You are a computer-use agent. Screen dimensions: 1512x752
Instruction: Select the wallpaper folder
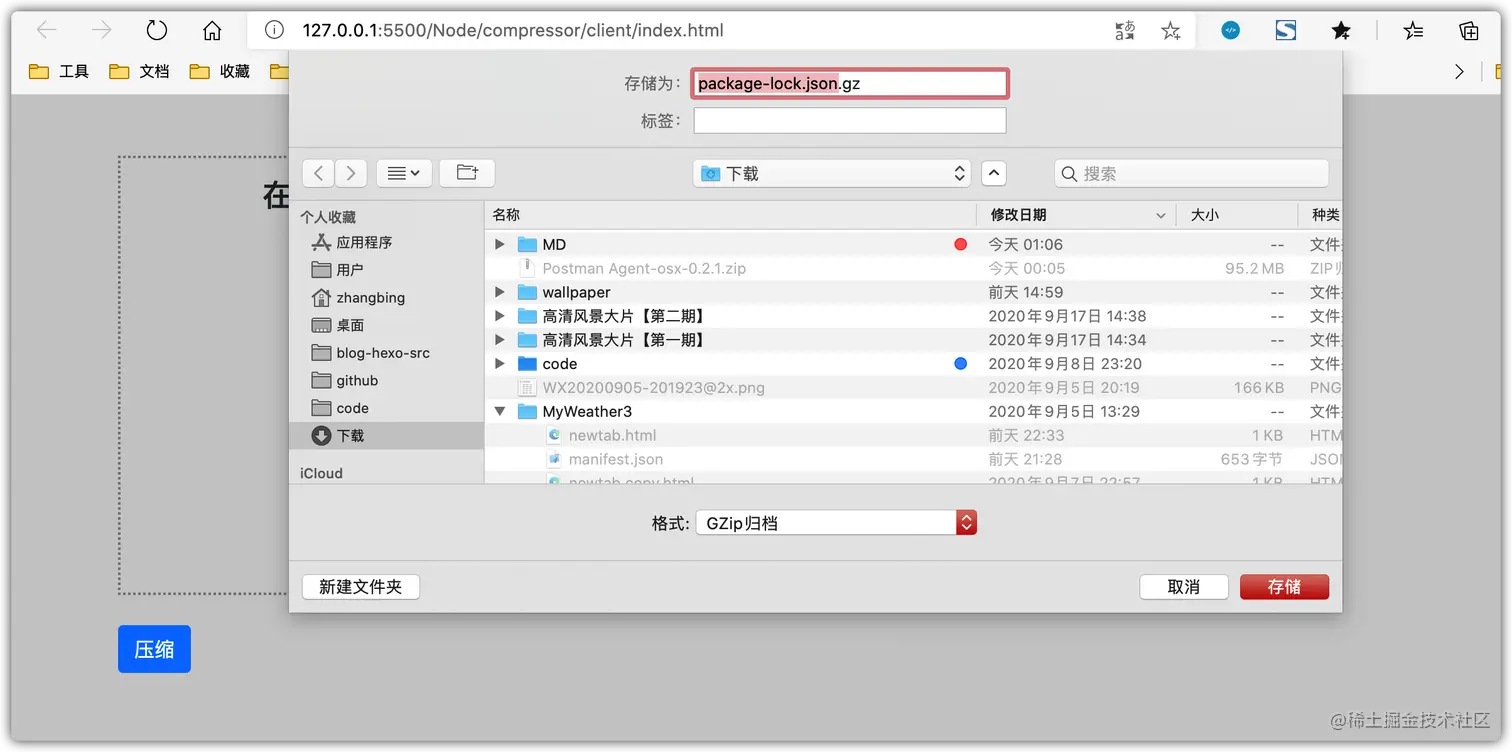(x=576, y=292)
